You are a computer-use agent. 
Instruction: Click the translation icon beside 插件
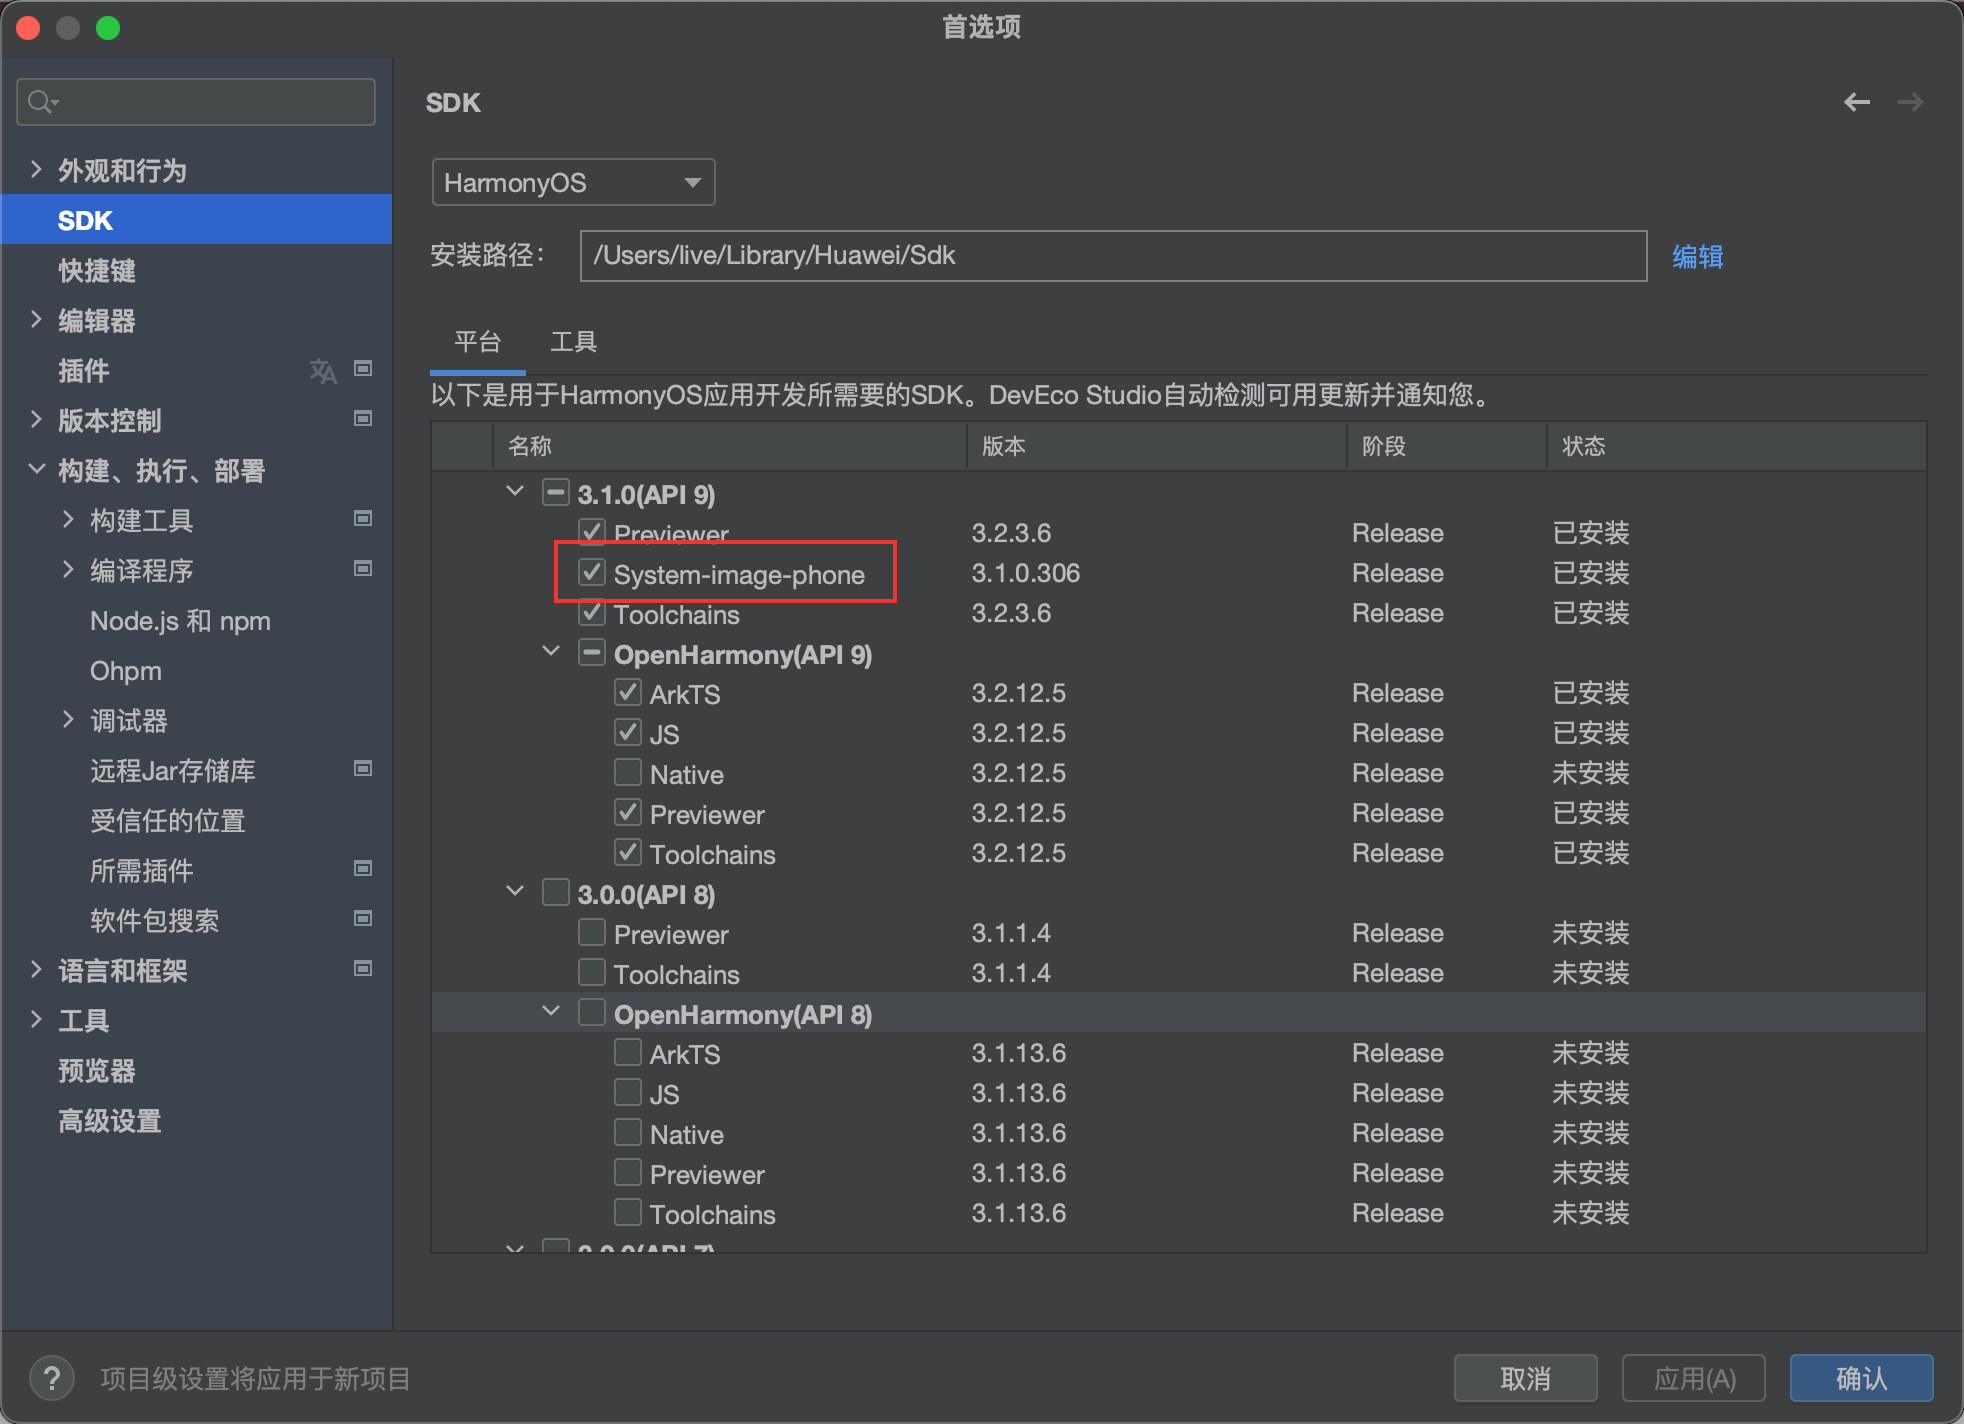pyautogui.click(x=322, y=371)
